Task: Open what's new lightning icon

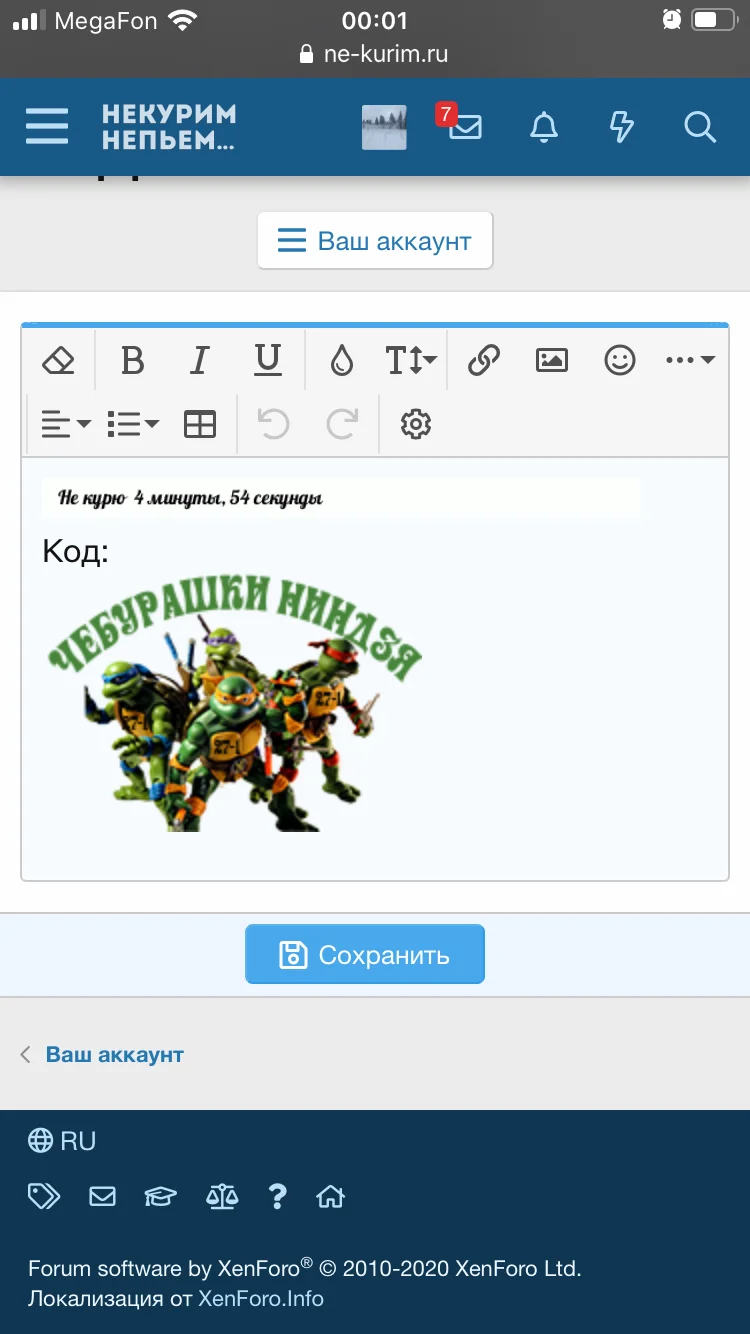Action: pyautogui.click(x=622, y=127)
